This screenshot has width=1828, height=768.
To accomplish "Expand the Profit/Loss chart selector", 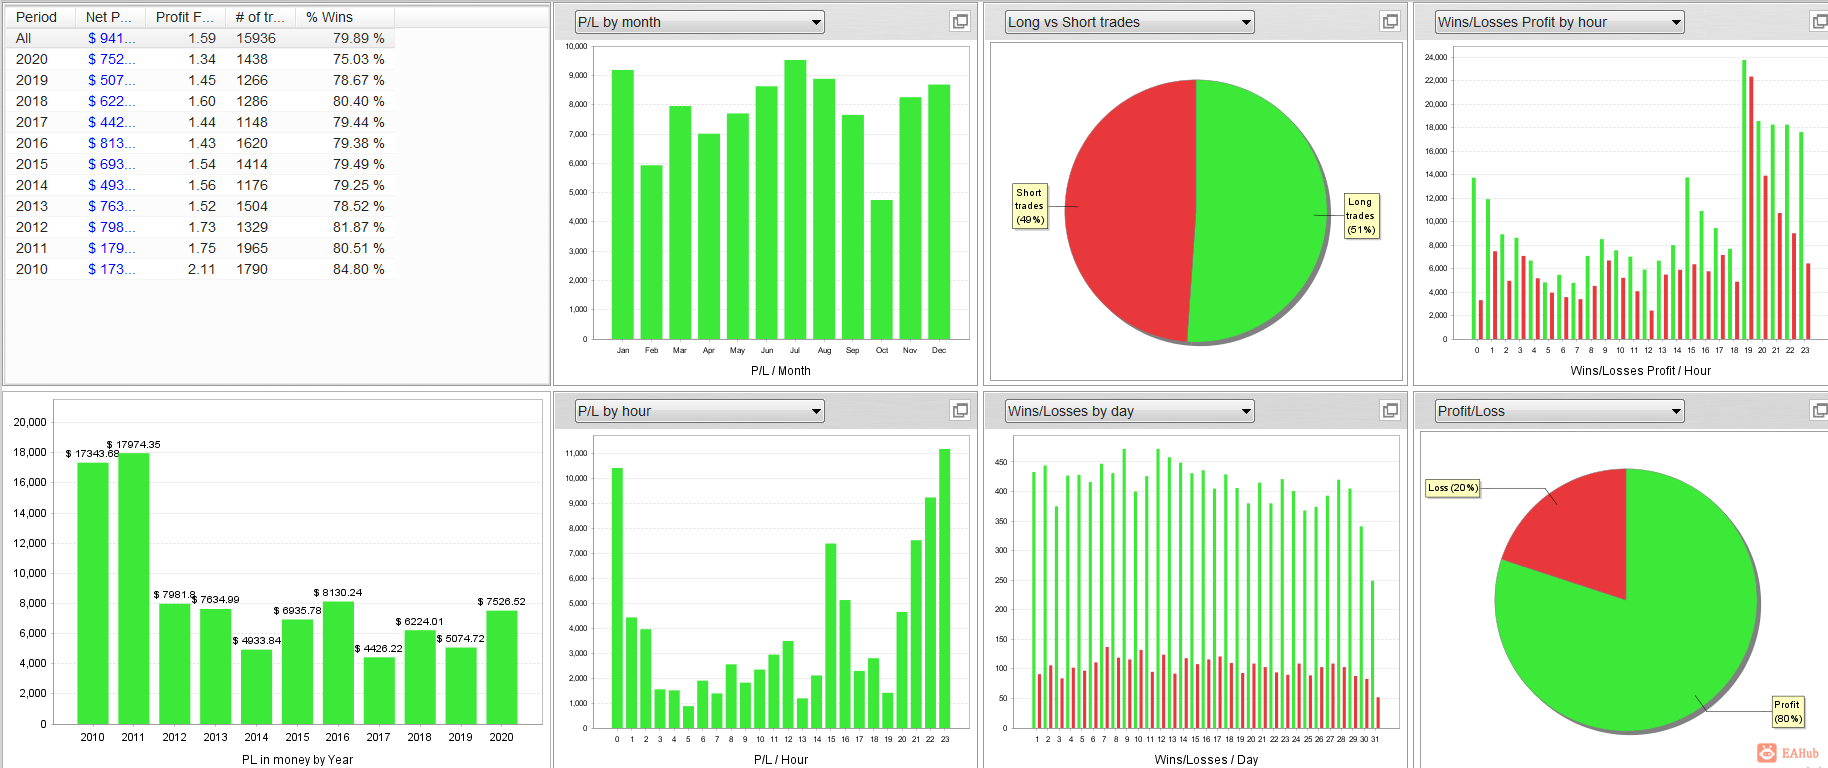I will [1560, 411].
